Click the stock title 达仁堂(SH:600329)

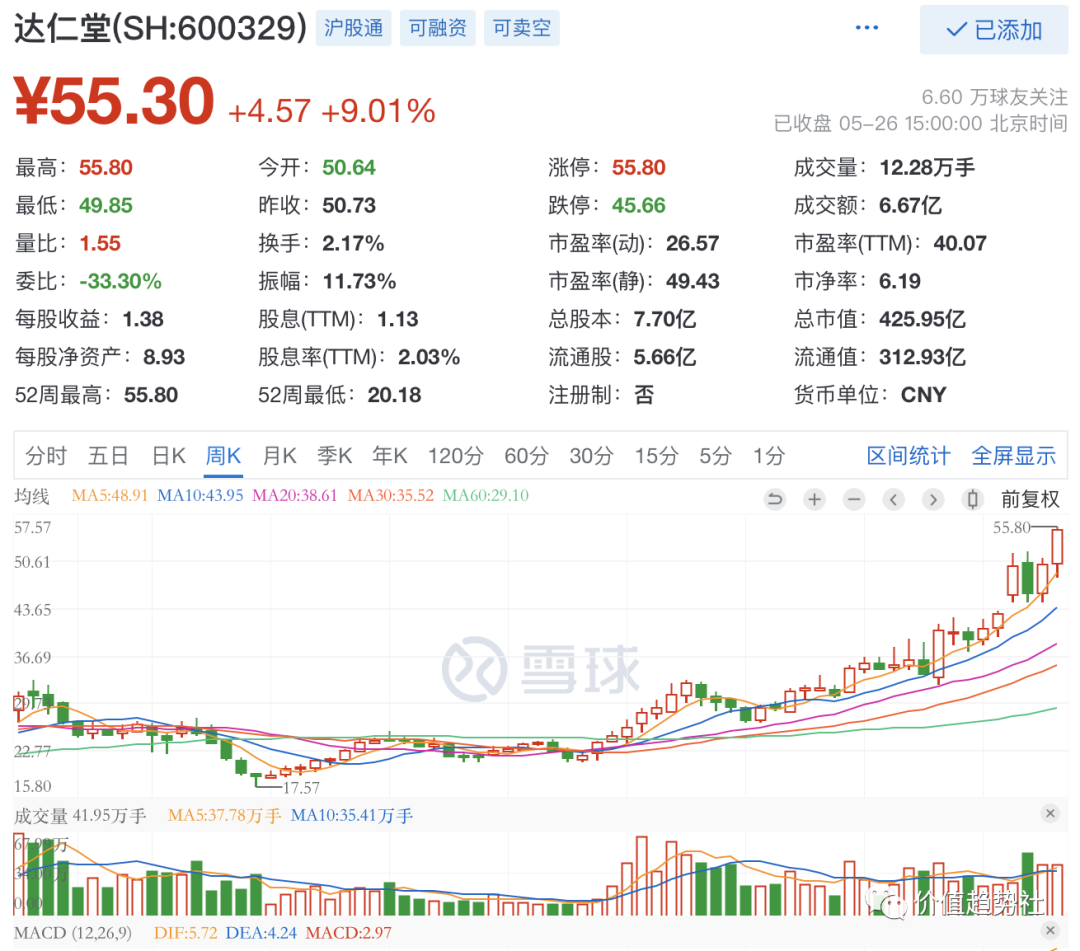pyautogui.click(x=160, y=28)
